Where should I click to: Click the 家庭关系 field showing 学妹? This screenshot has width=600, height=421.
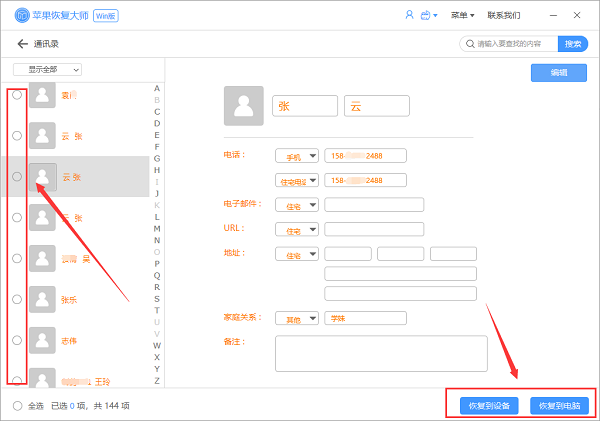click(x=365, y=318)
